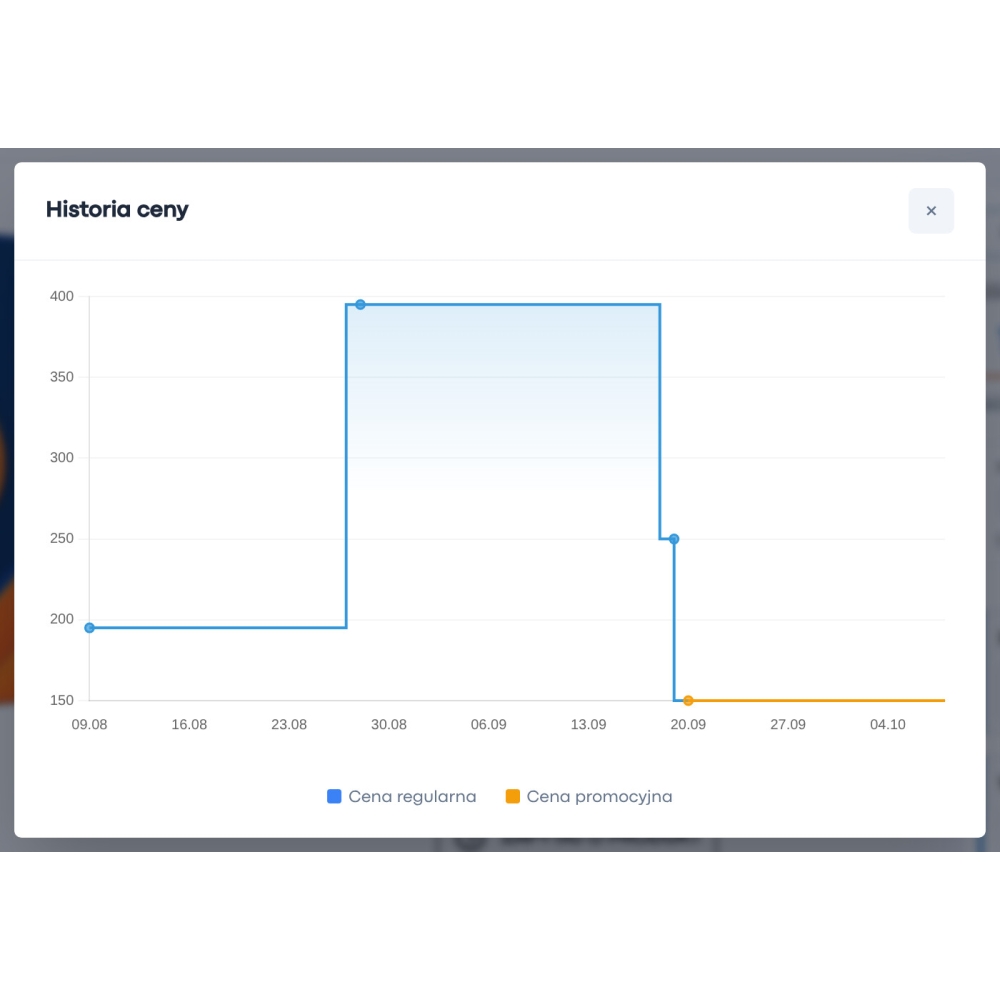Screen dimensions: 1000x1000
Task: Select the blue data point at 09.08
Action: point(89,628)
